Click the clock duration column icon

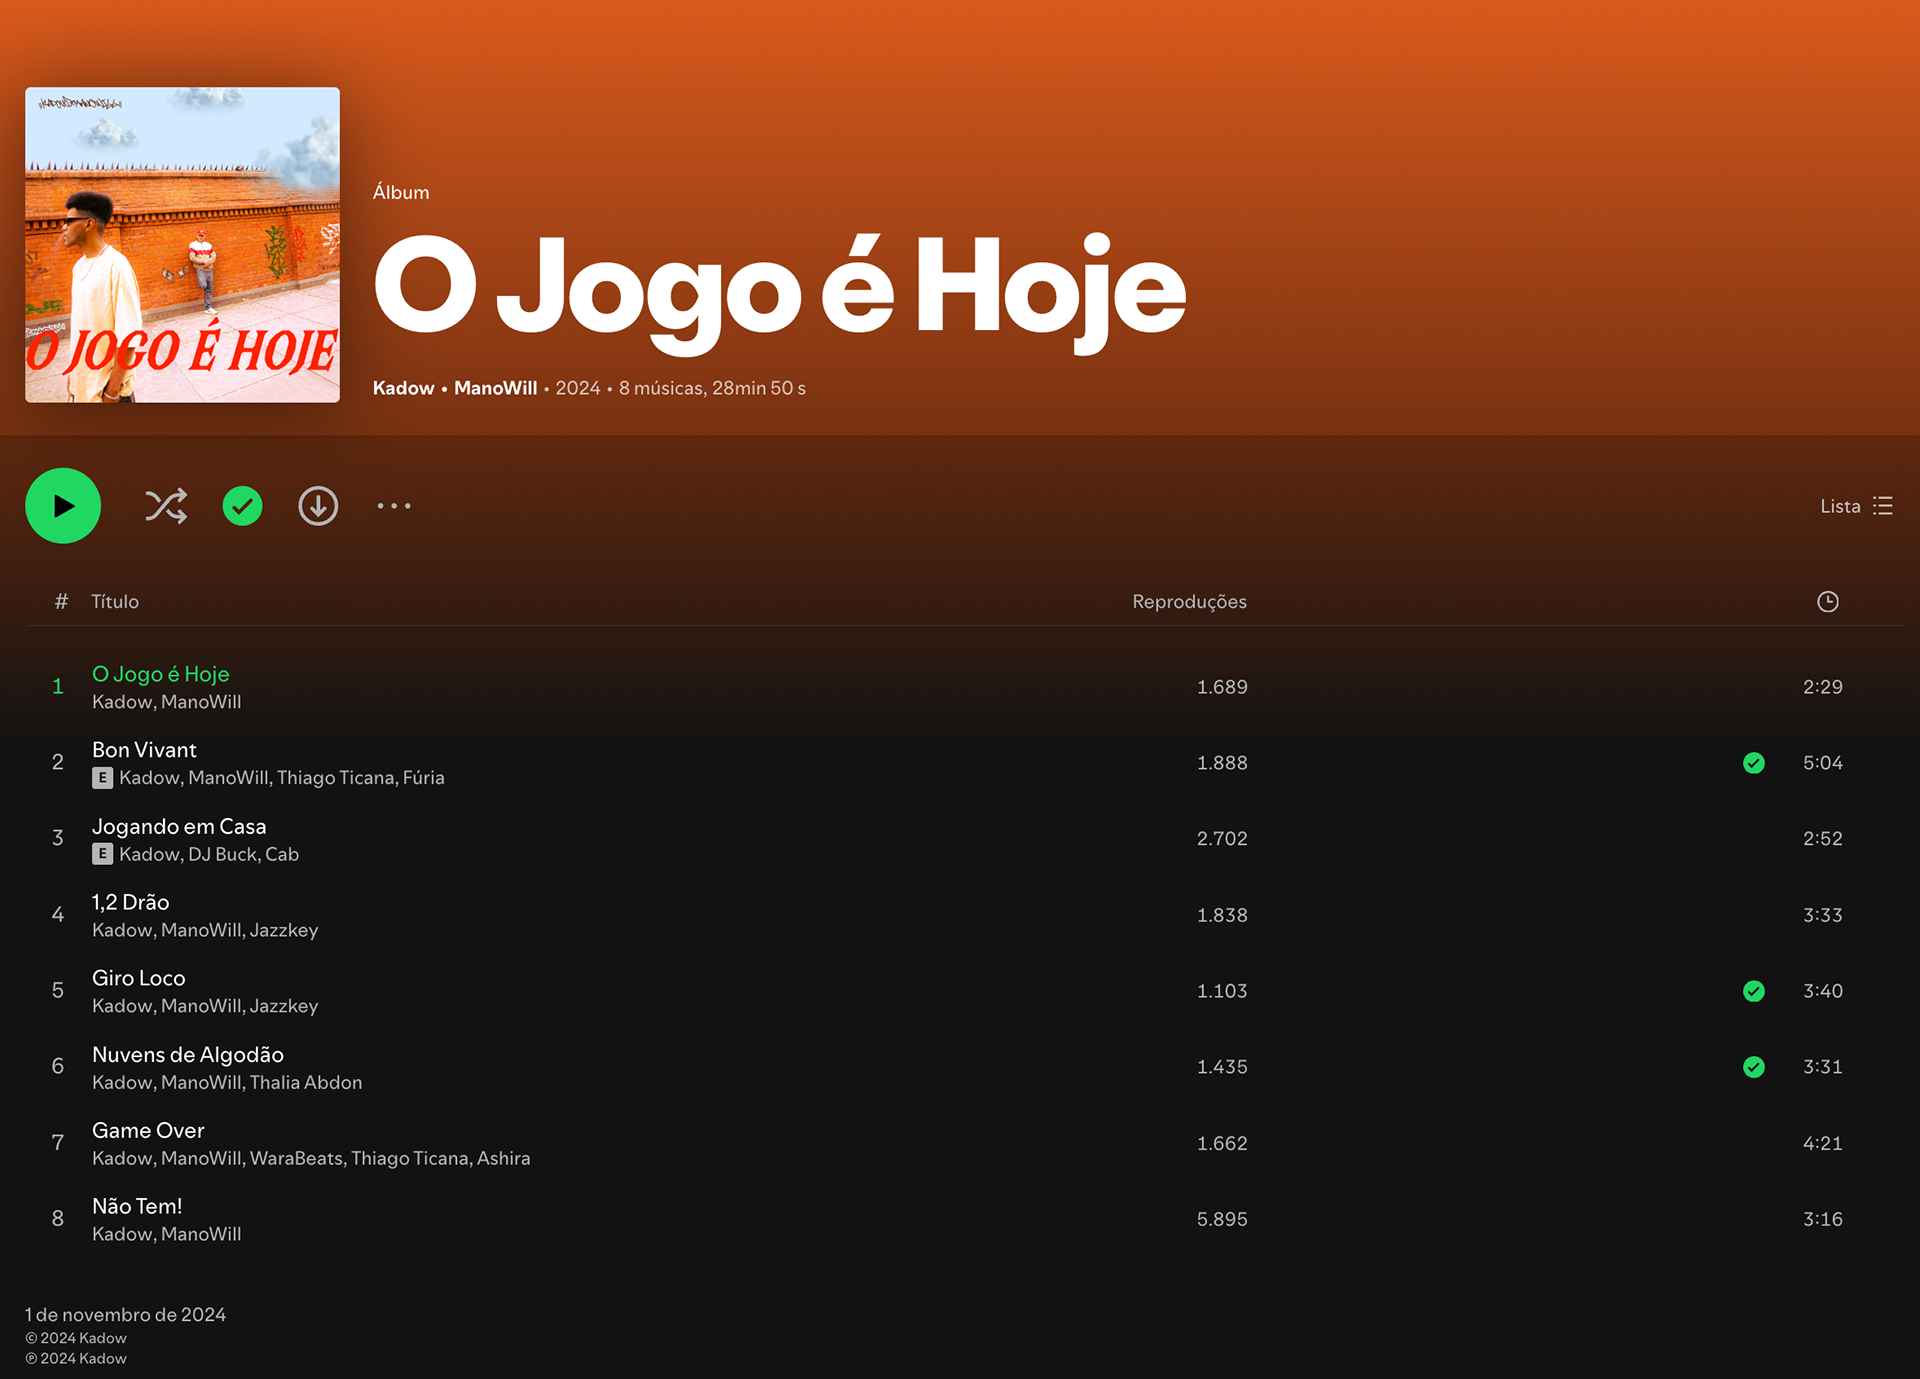coord(1828,601)
